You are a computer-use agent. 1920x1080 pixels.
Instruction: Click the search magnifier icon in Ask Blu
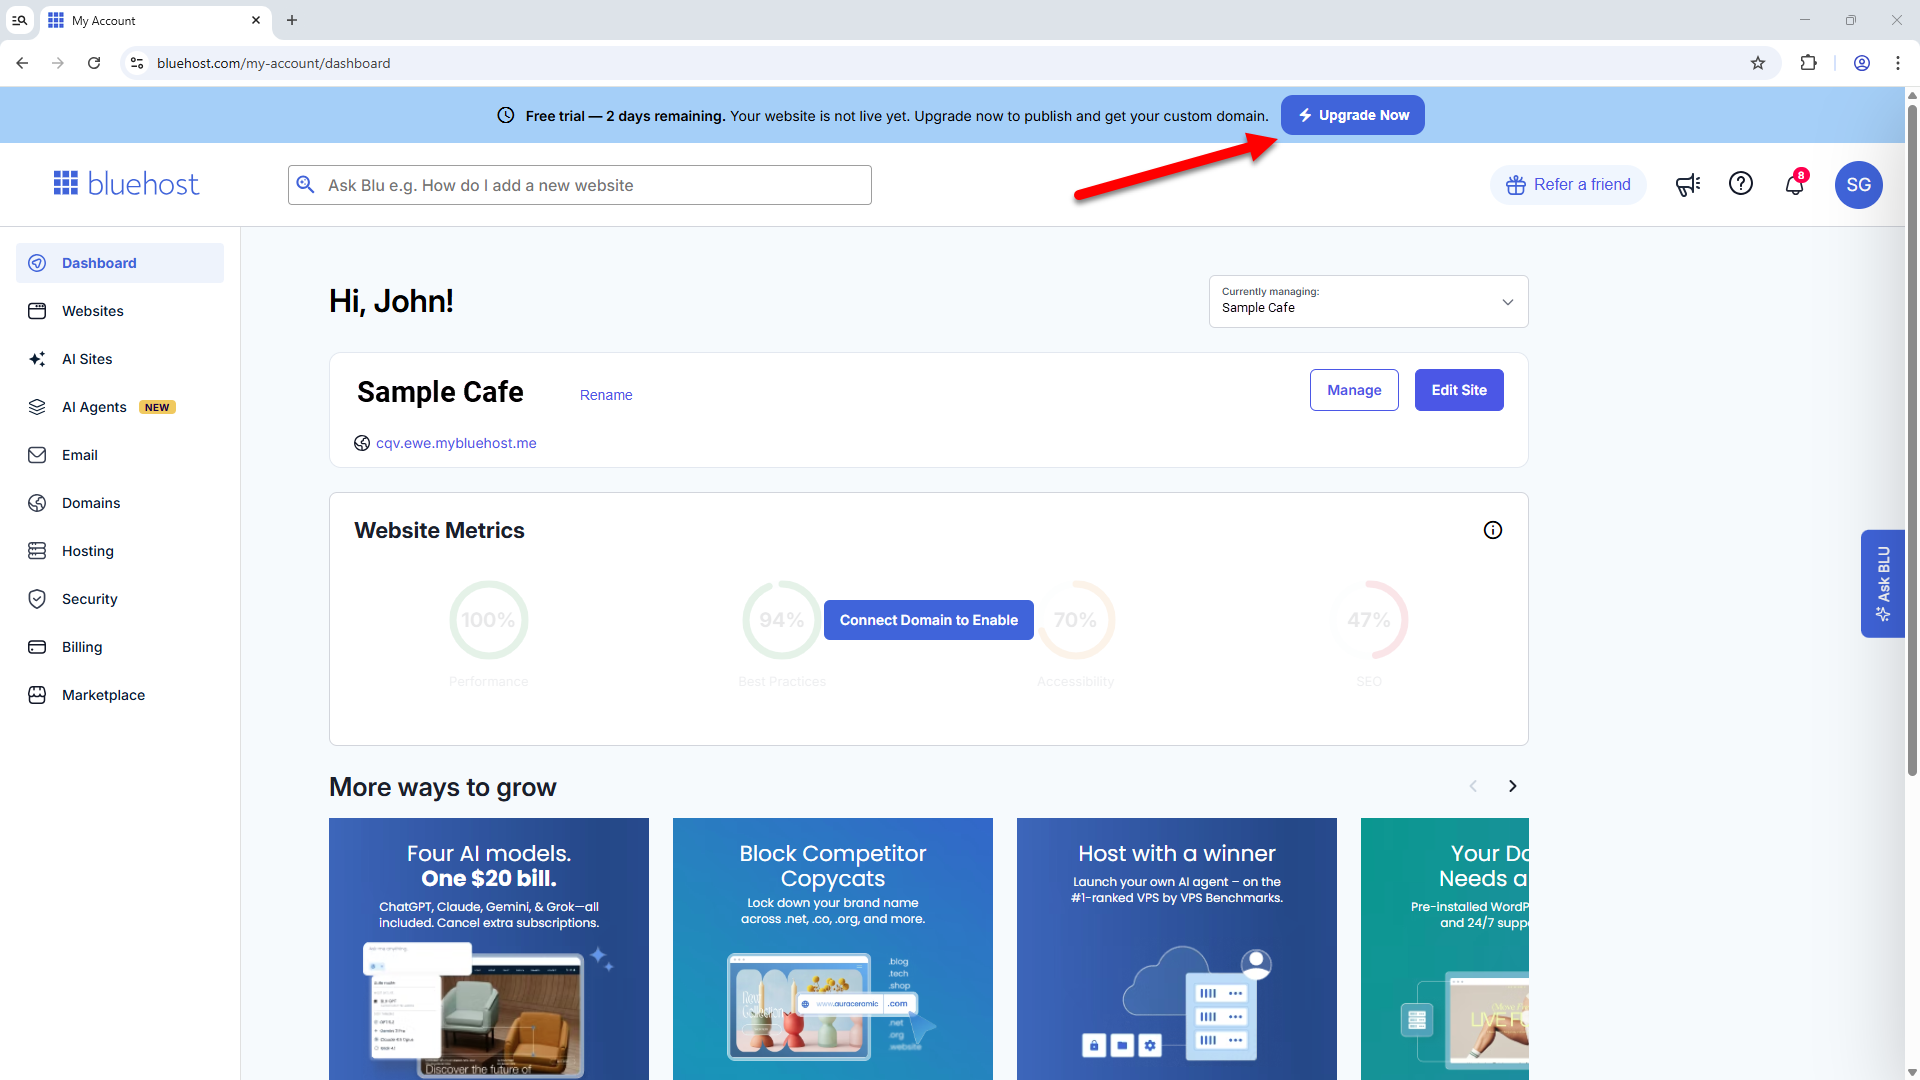(x=306, y=185)
